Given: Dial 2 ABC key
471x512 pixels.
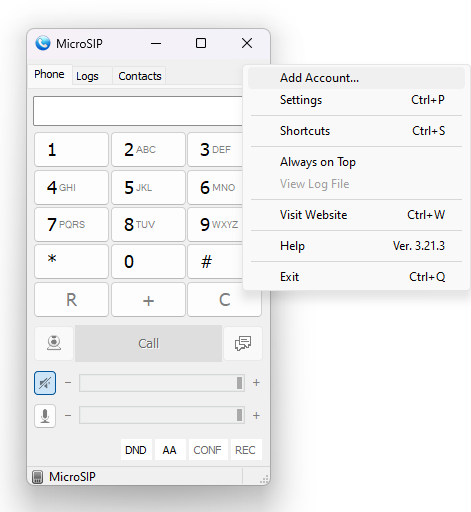Looking at the screenshot, I should tap(148, 150).
